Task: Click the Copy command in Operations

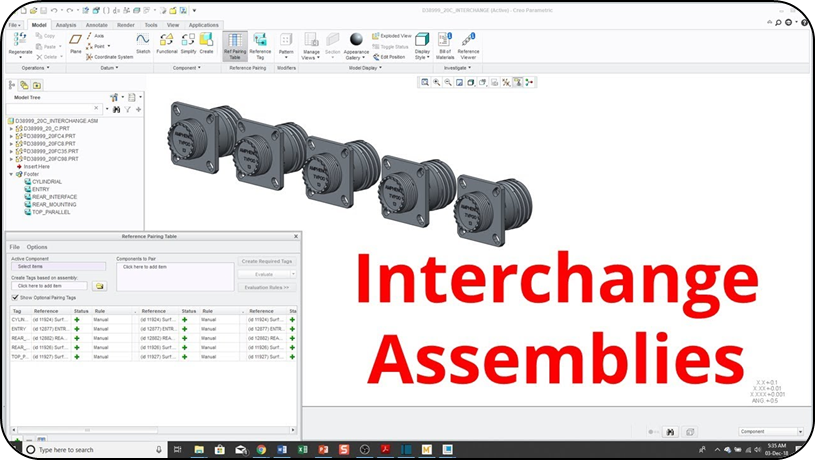Action: coord(45,36)
